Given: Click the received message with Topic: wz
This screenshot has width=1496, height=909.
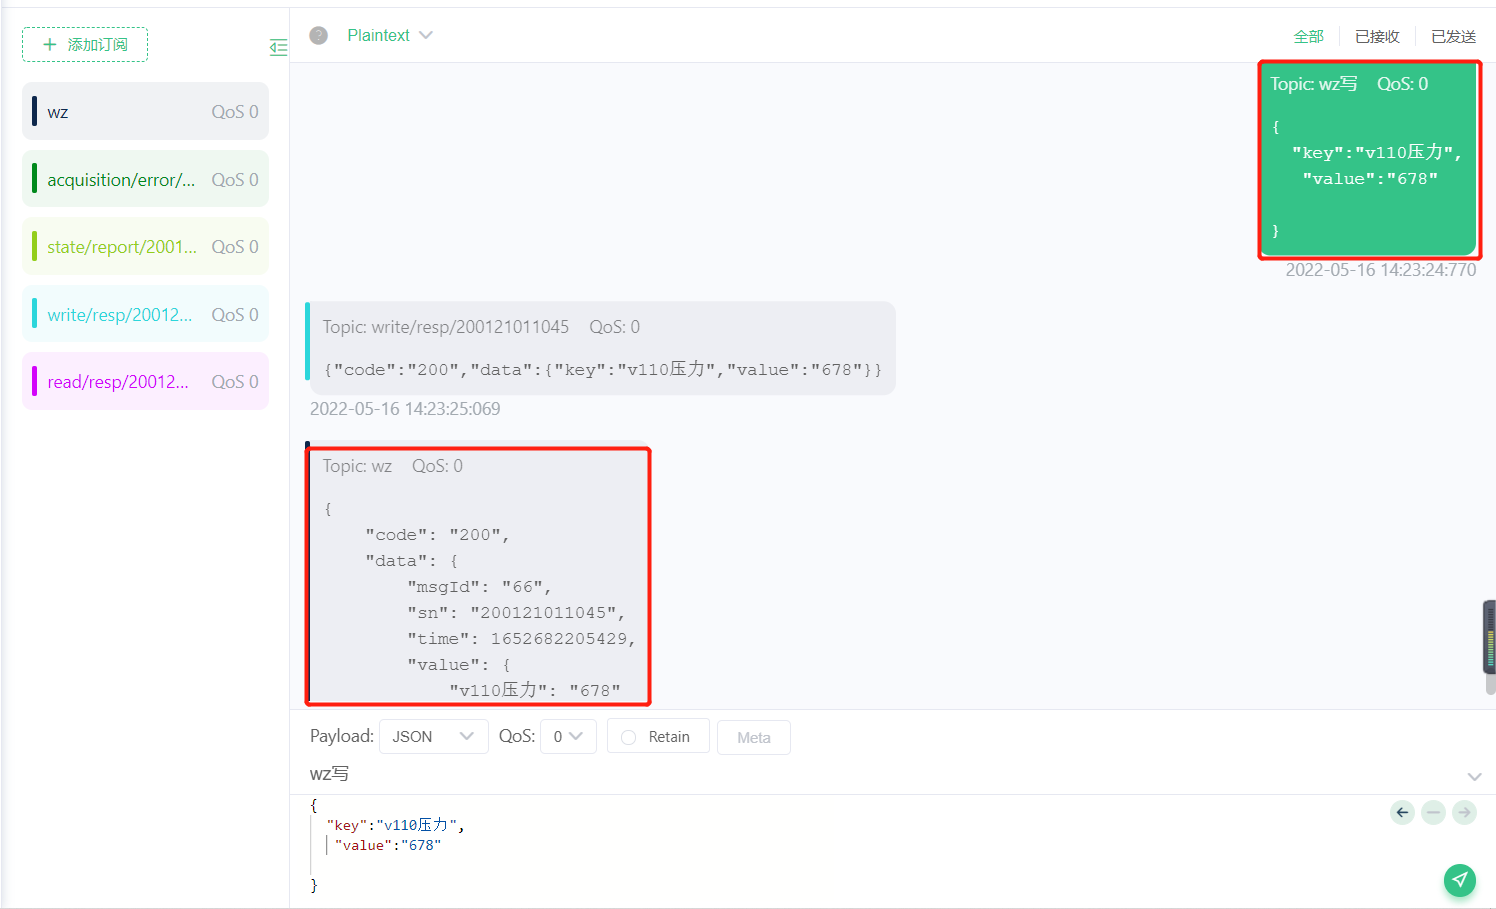Looking at the screenshot, I should point(478,575).
